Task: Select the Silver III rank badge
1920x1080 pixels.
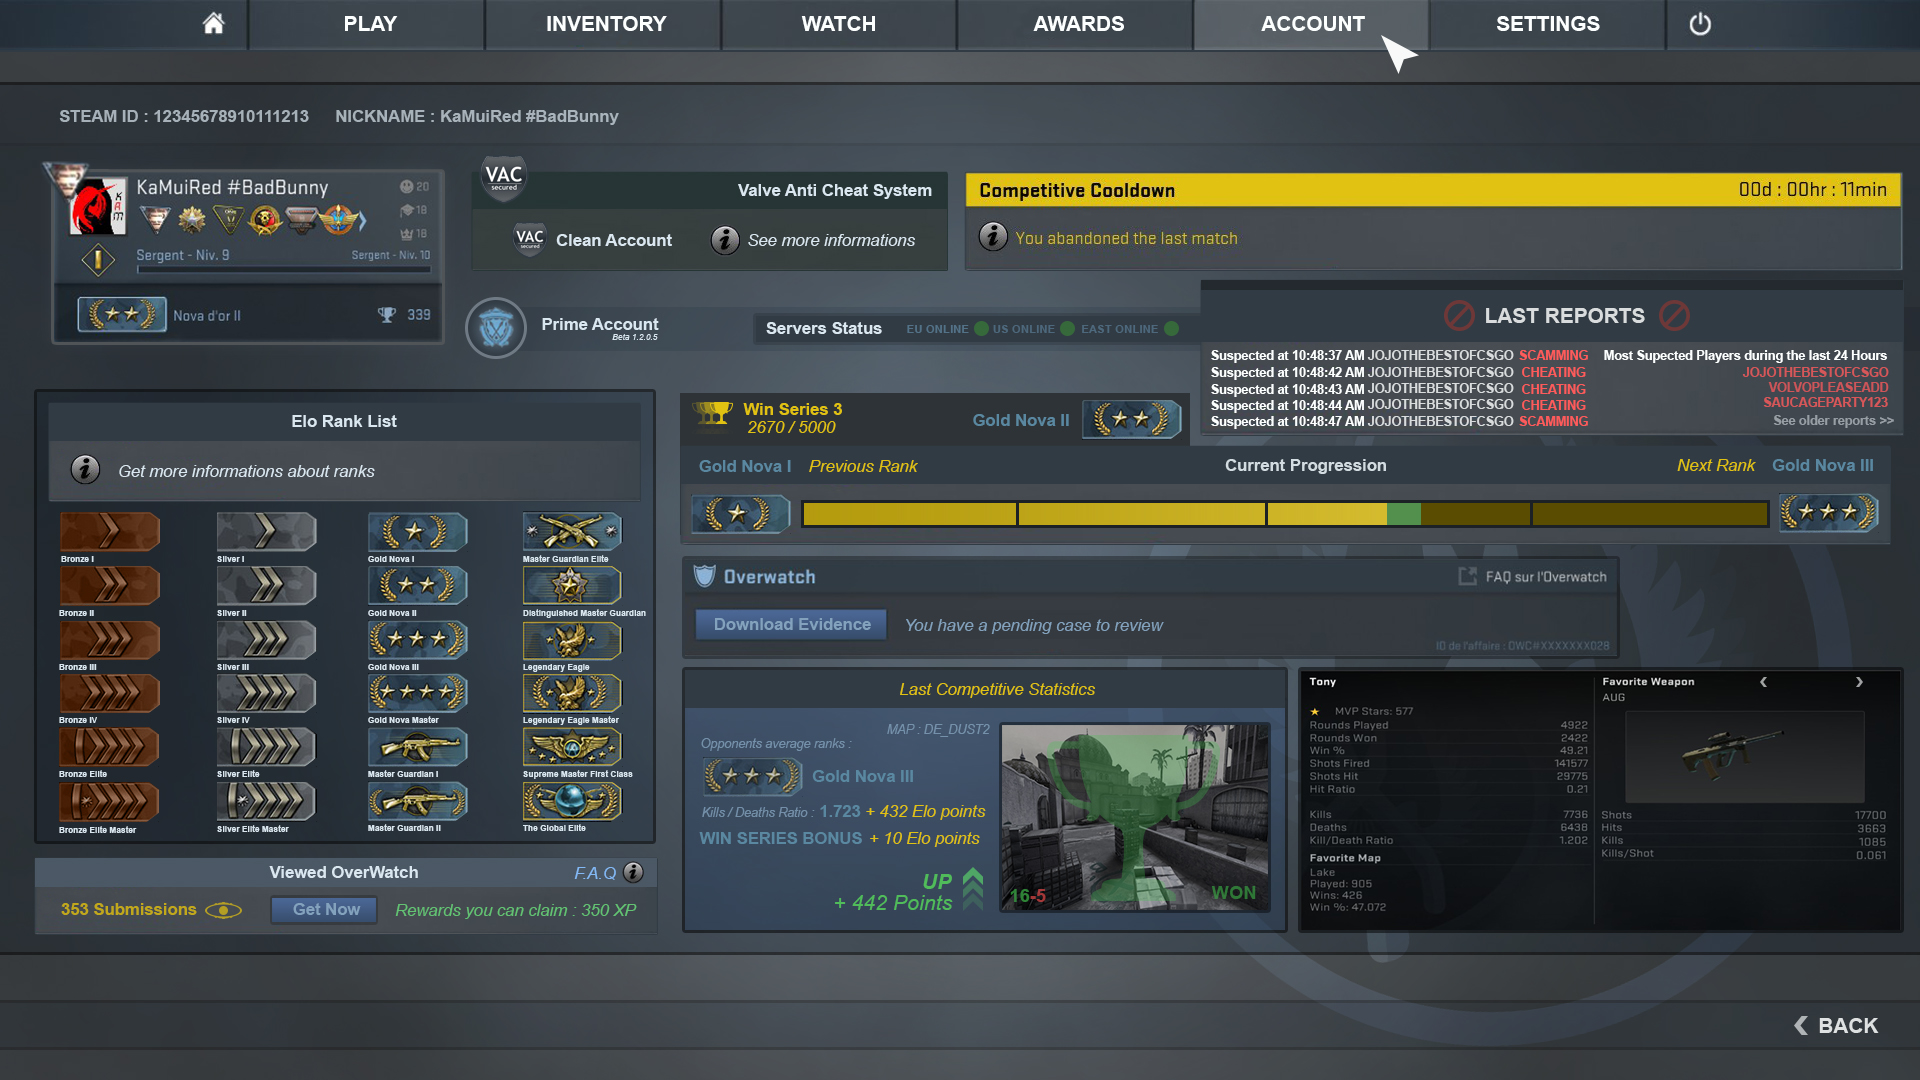Action: point(266,640)
